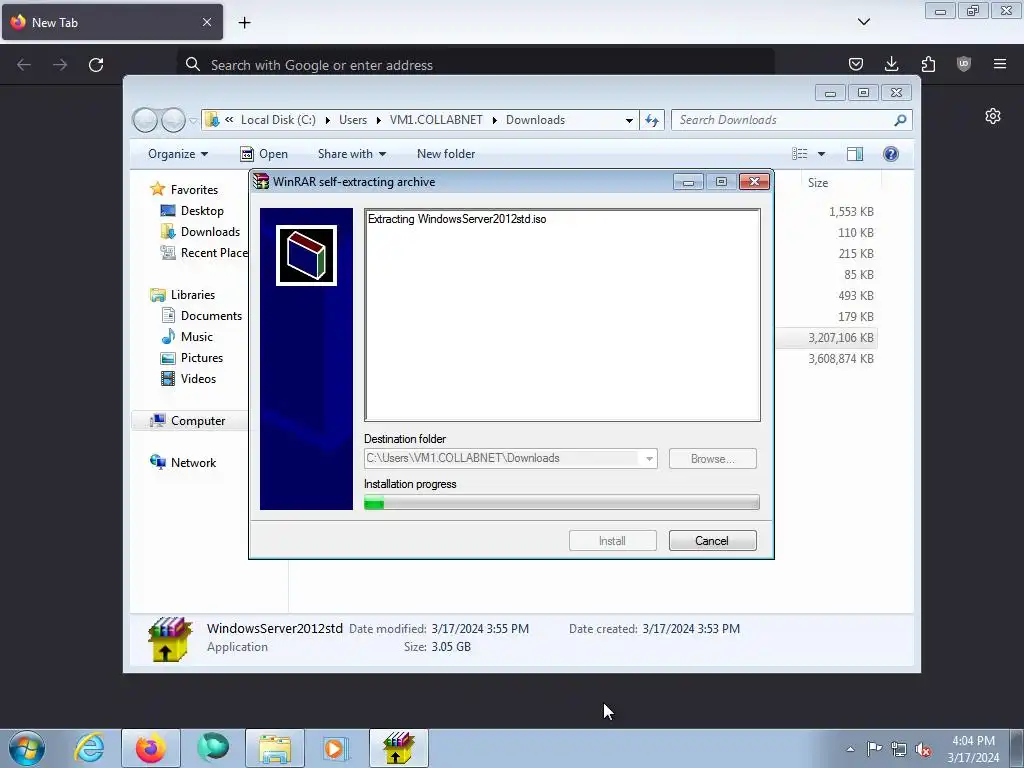Open Recent Places in navigation pane
This screenshot has height=768, width=1024.
point(214,253)
